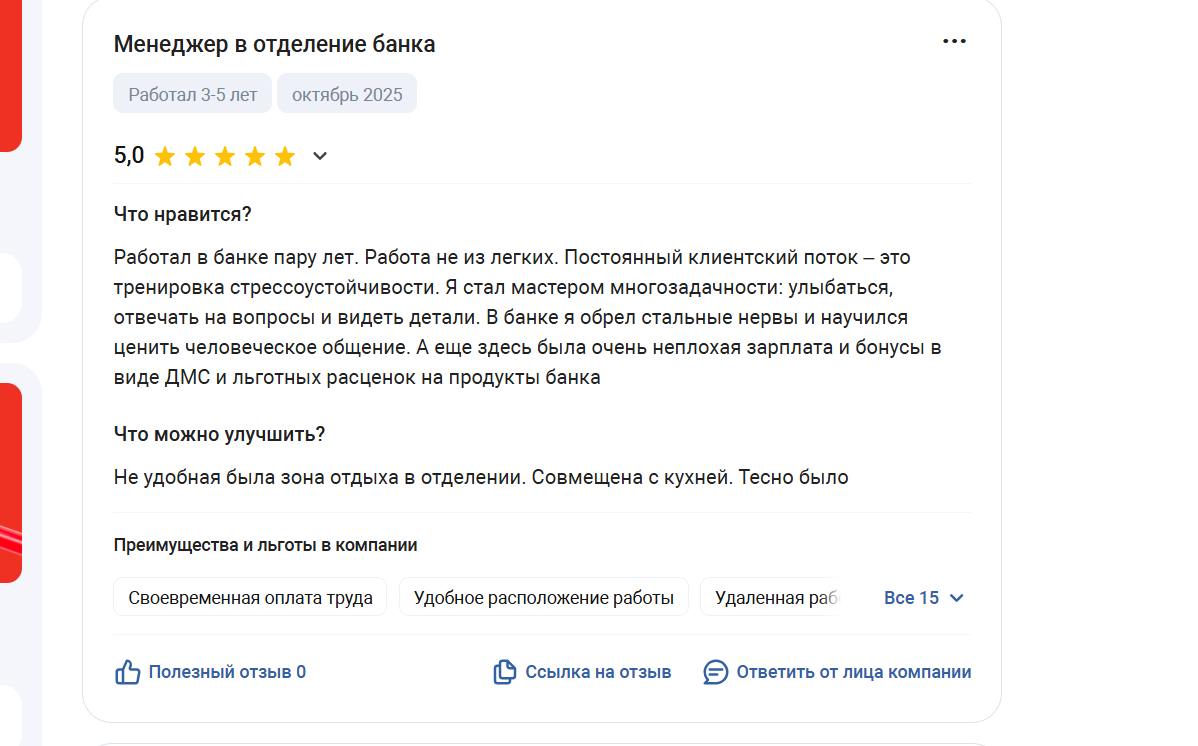Click 'Ссылка на отзыв' link
1198x746 pixels.
click(598, 672)
